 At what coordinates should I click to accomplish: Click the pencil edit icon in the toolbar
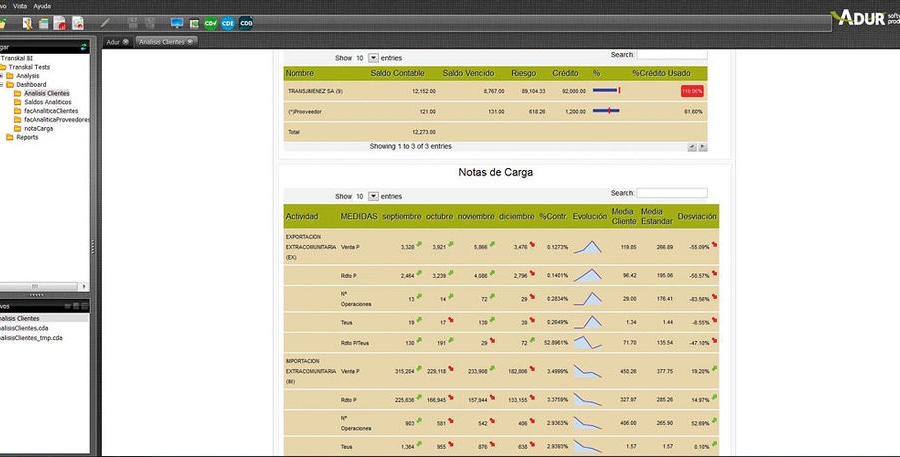point(106,22)
